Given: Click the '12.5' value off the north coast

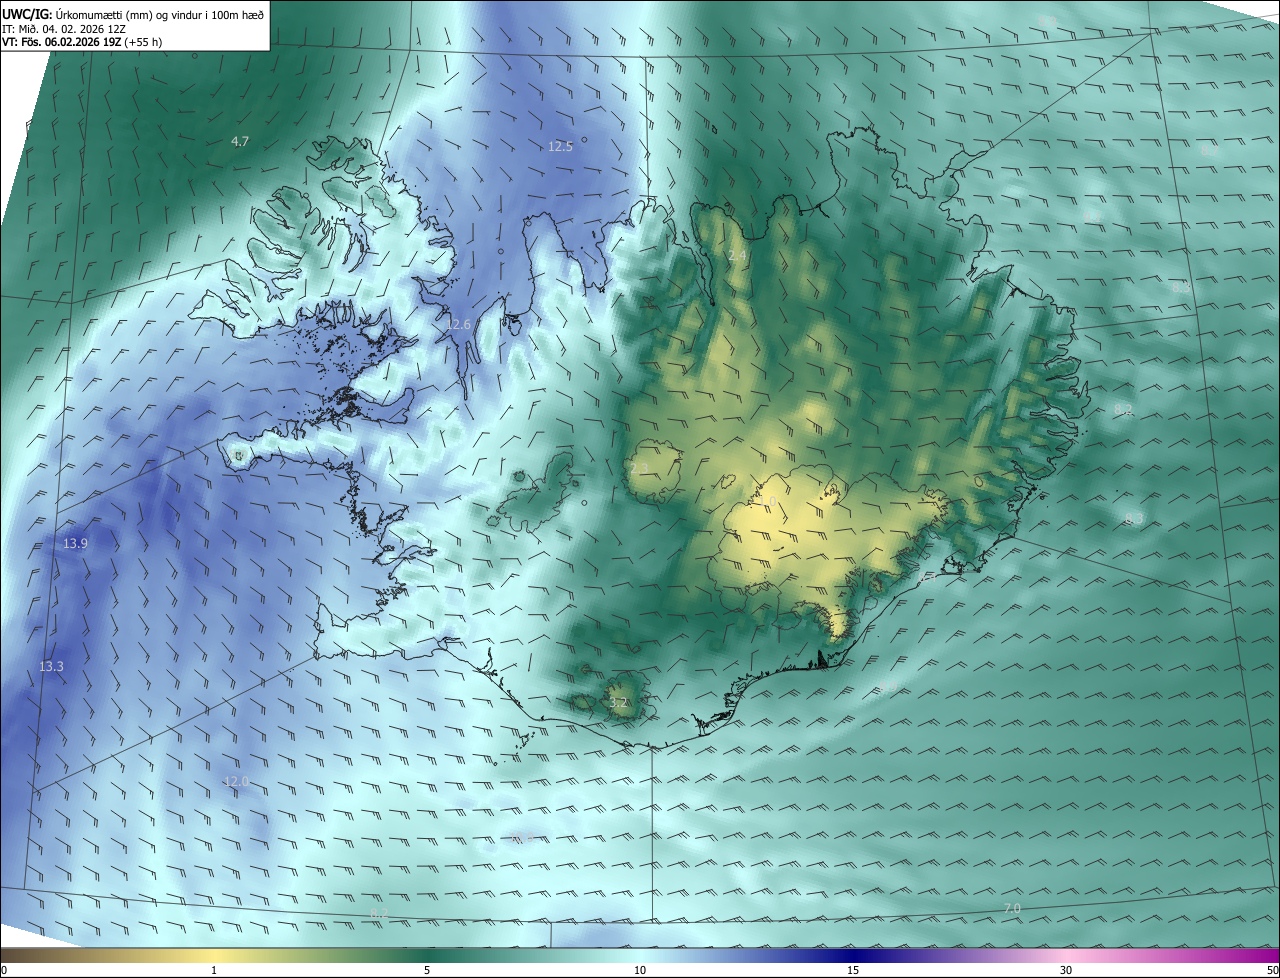Looking at the screenshot, I should [560, 146].
